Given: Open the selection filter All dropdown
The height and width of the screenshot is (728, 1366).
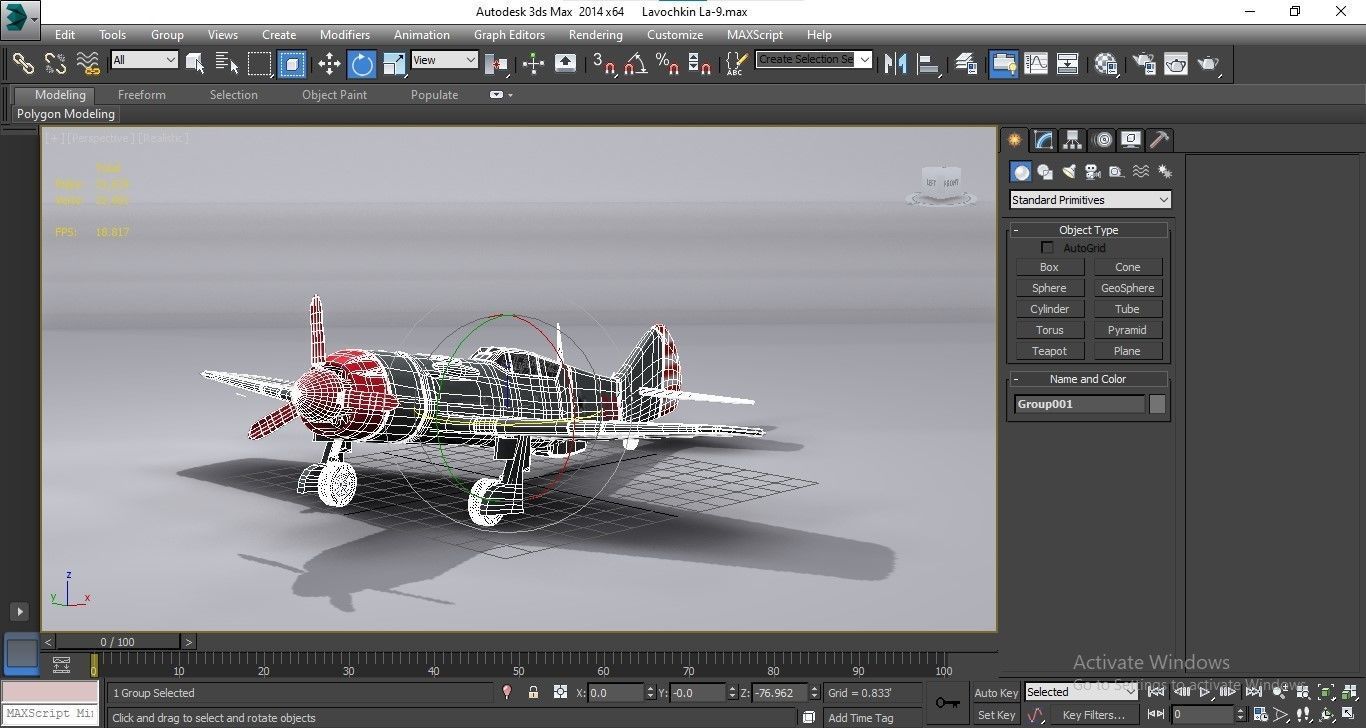Looking at the screenshot, I should (x=144, y=60).
